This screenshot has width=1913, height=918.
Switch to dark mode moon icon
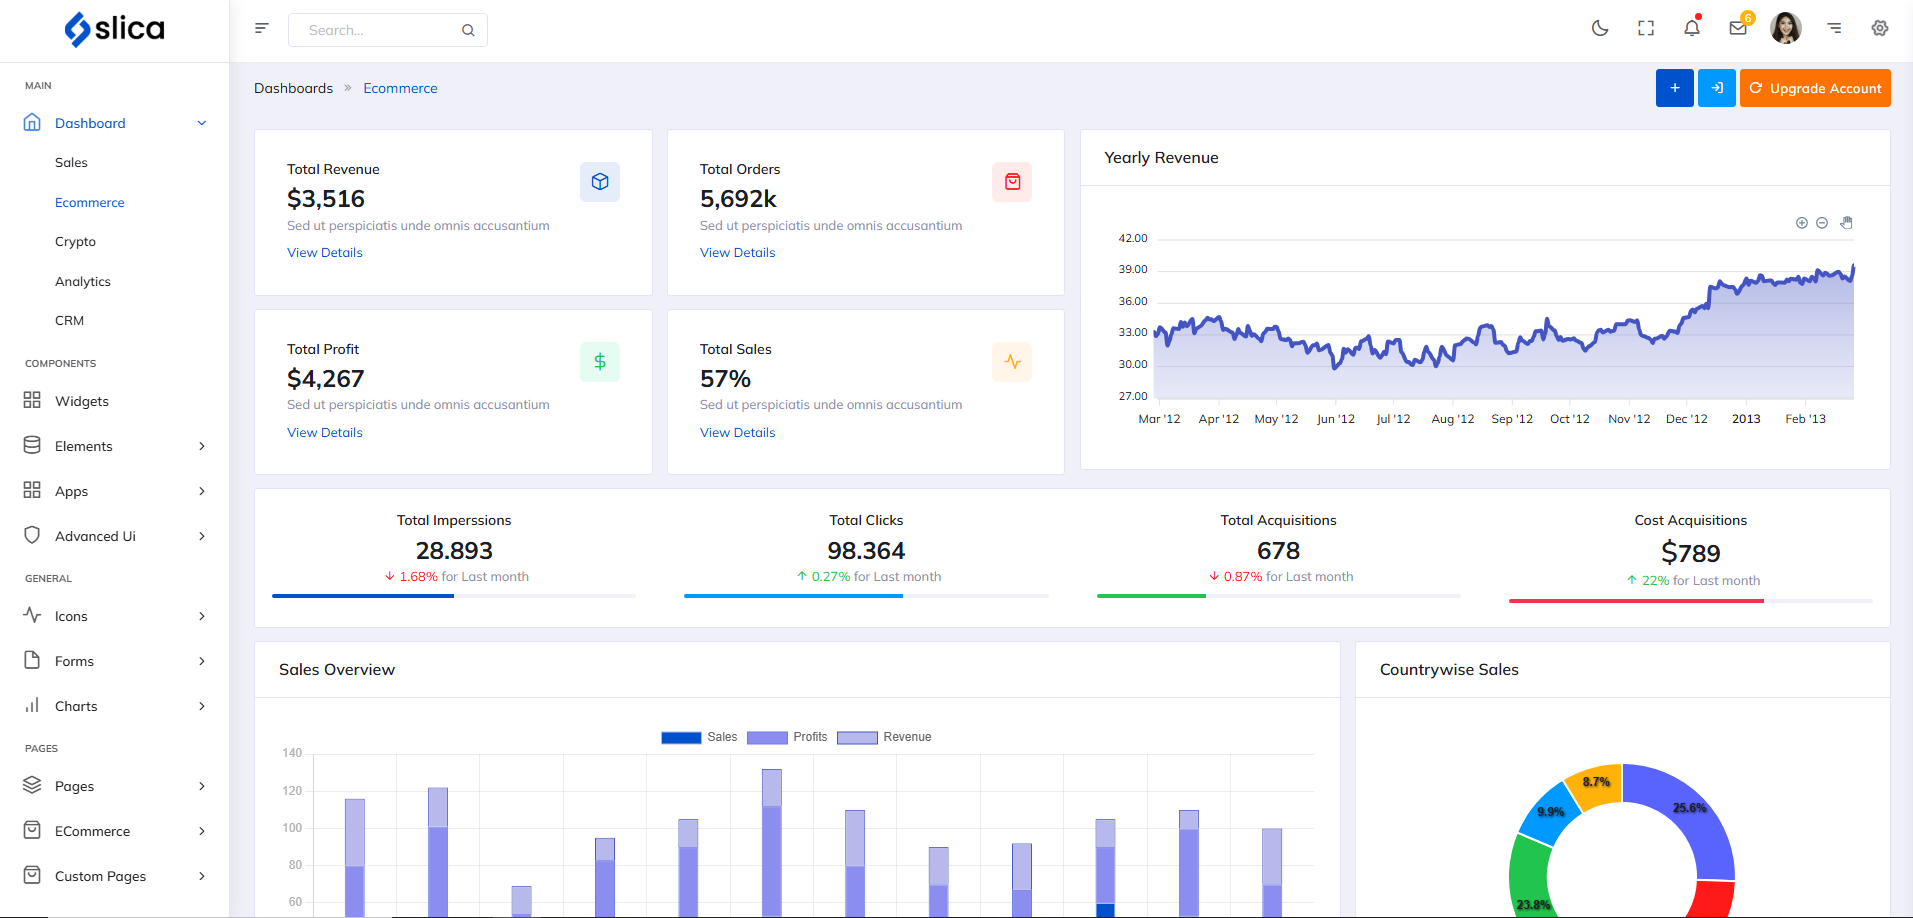click(x=1600, y=29)
